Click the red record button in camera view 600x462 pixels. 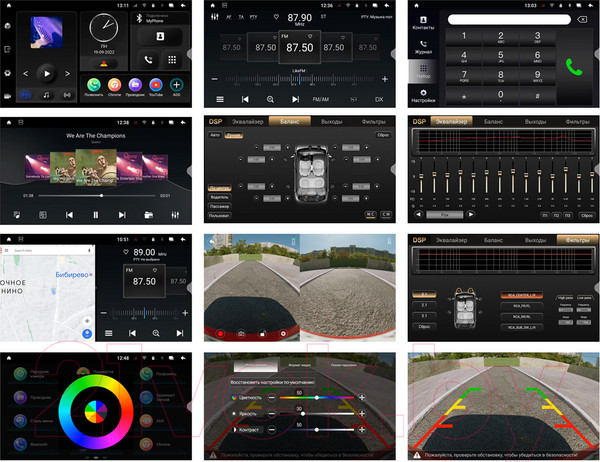click(219, 332)
